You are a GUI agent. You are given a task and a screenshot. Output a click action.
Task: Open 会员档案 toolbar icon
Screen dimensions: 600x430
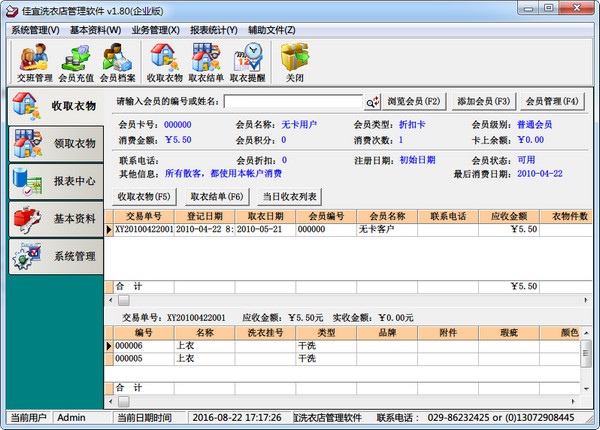click(117, 63)
